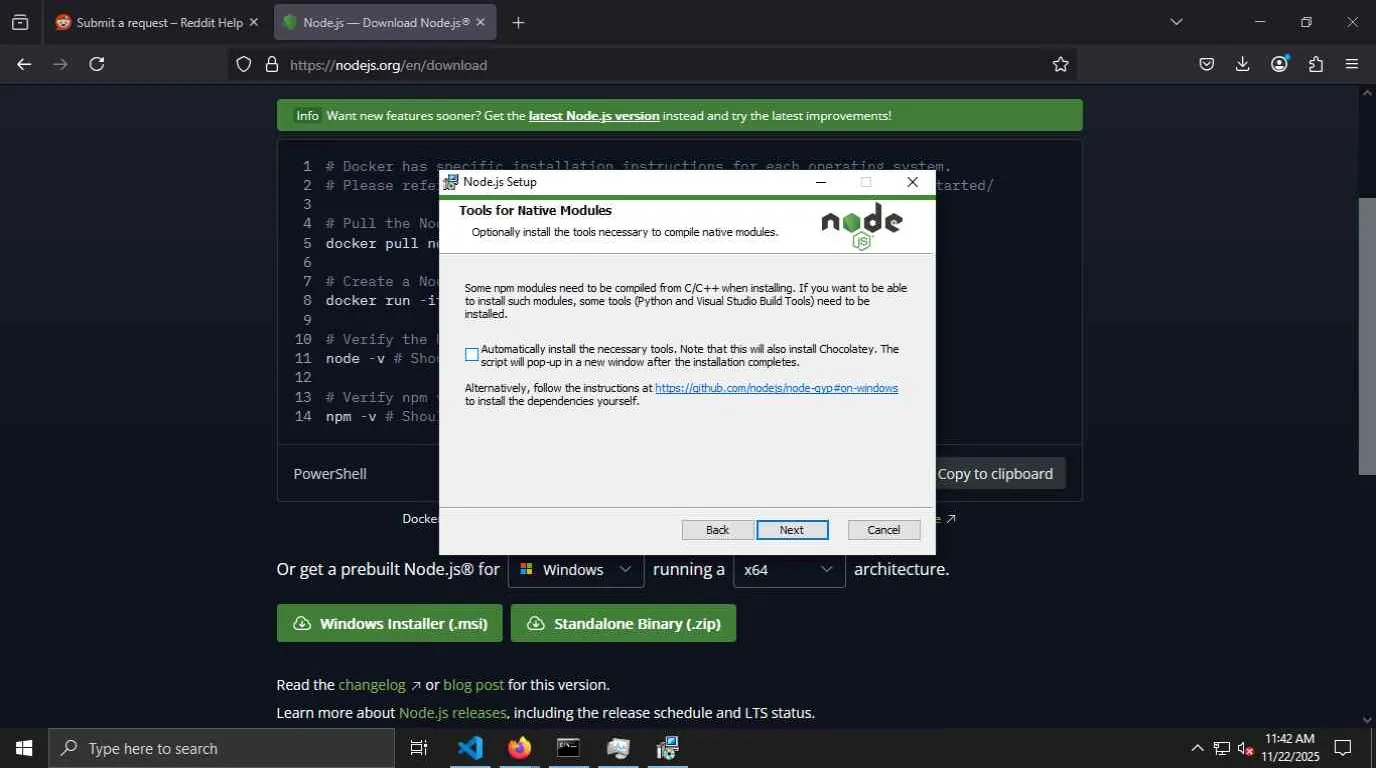Download the Windows Installer (.msi)

389,623
